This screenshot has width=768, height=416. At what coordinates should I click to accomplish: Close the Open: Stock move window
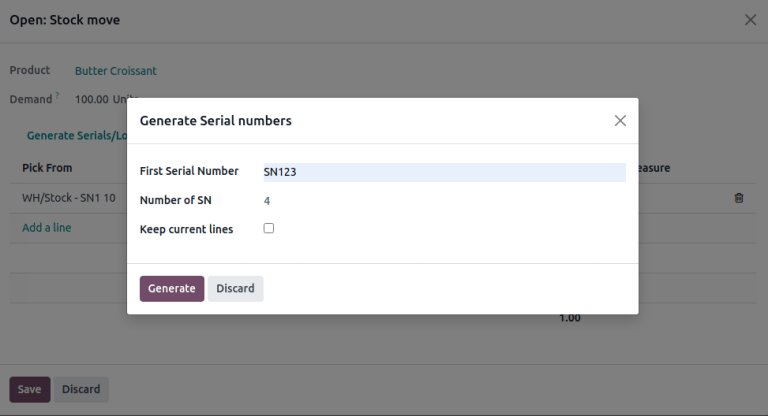tap(750, 20)
